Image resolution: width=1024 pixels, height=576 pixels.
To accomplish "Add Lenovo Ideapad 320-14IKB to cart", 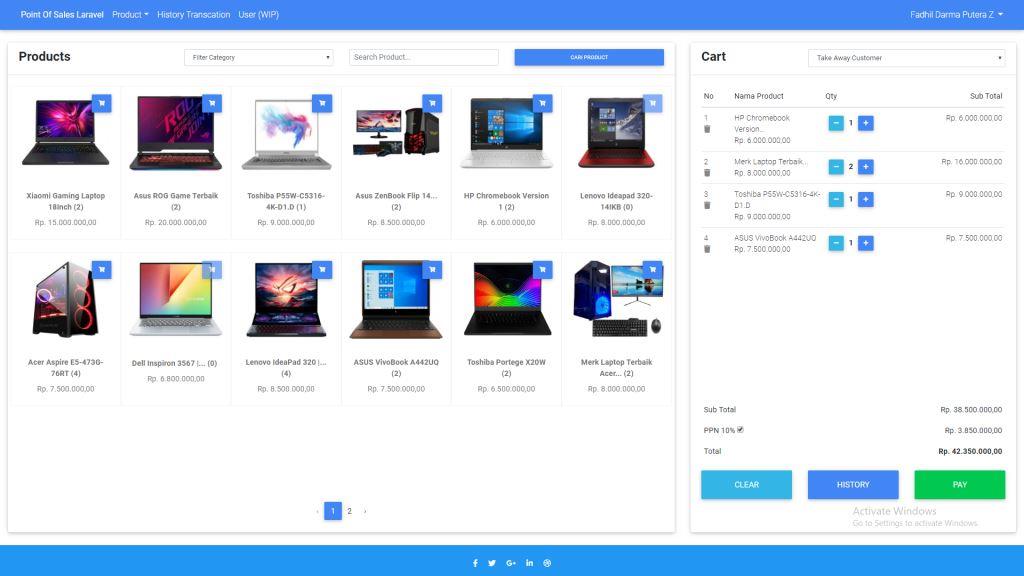I will (652, 103).
